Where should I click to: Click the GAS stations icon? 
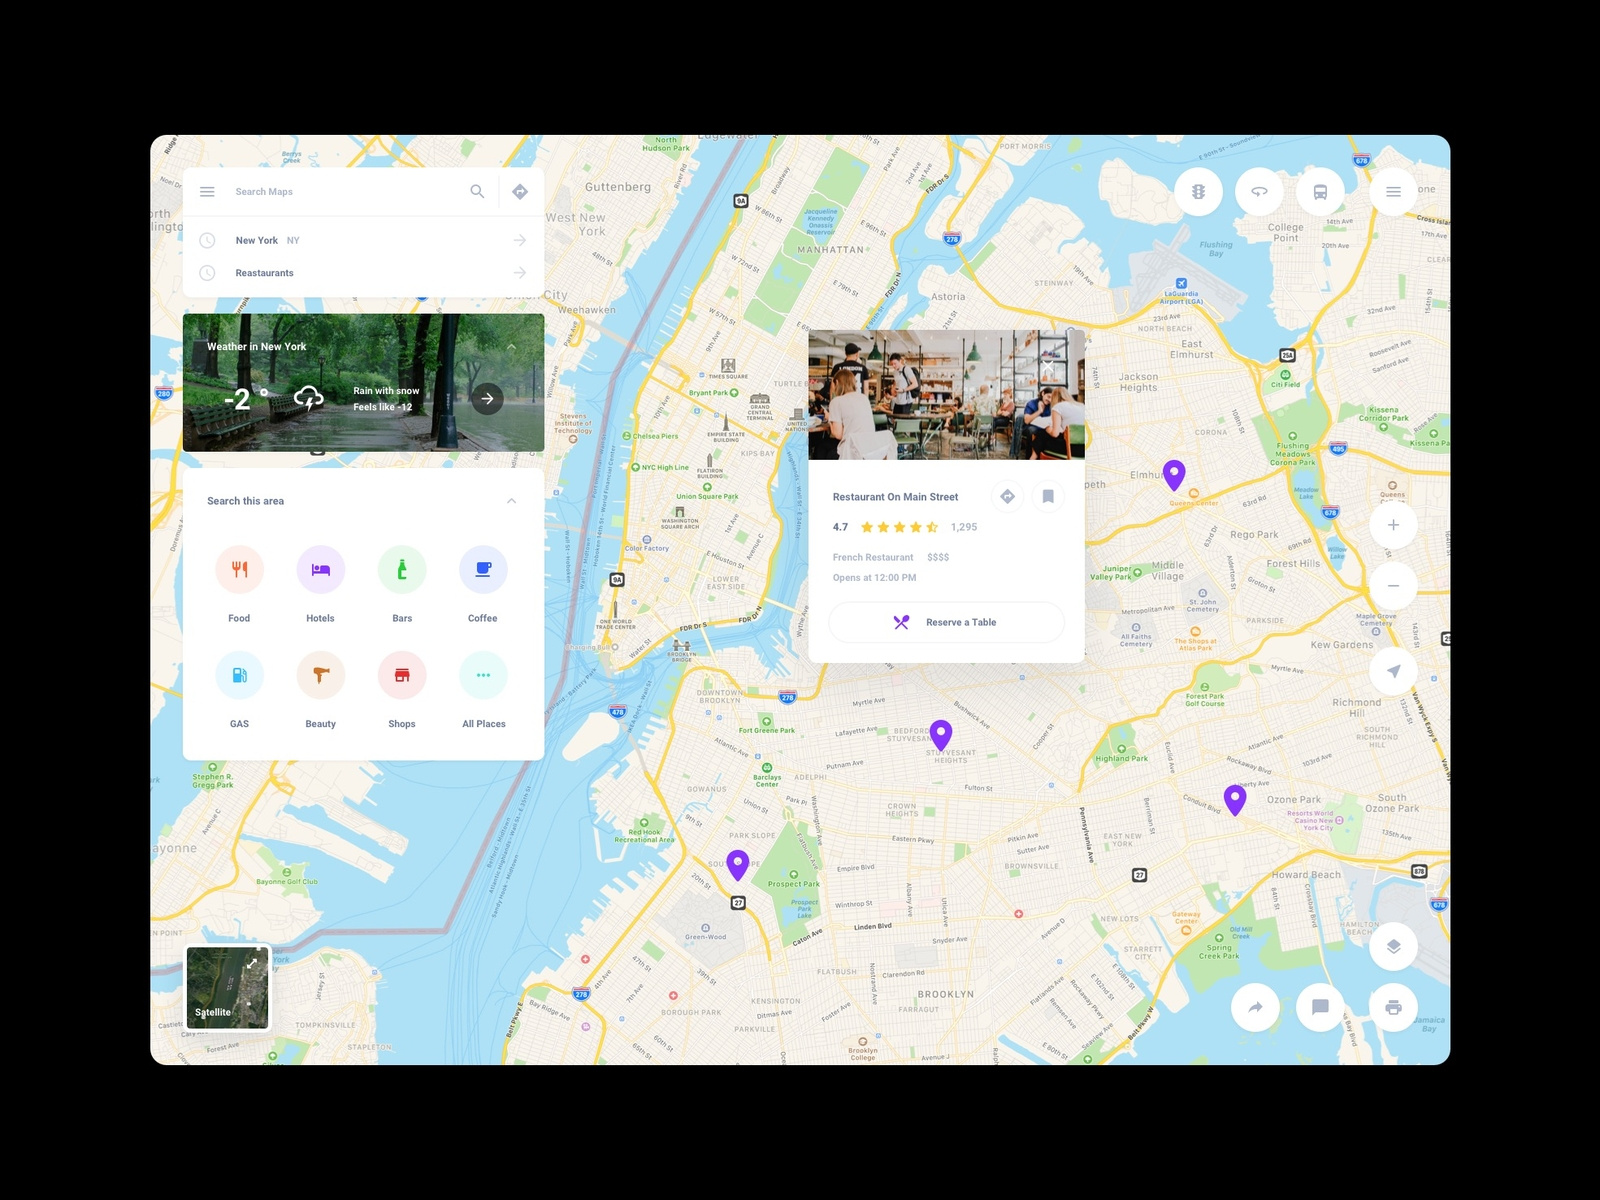[239, 674]
